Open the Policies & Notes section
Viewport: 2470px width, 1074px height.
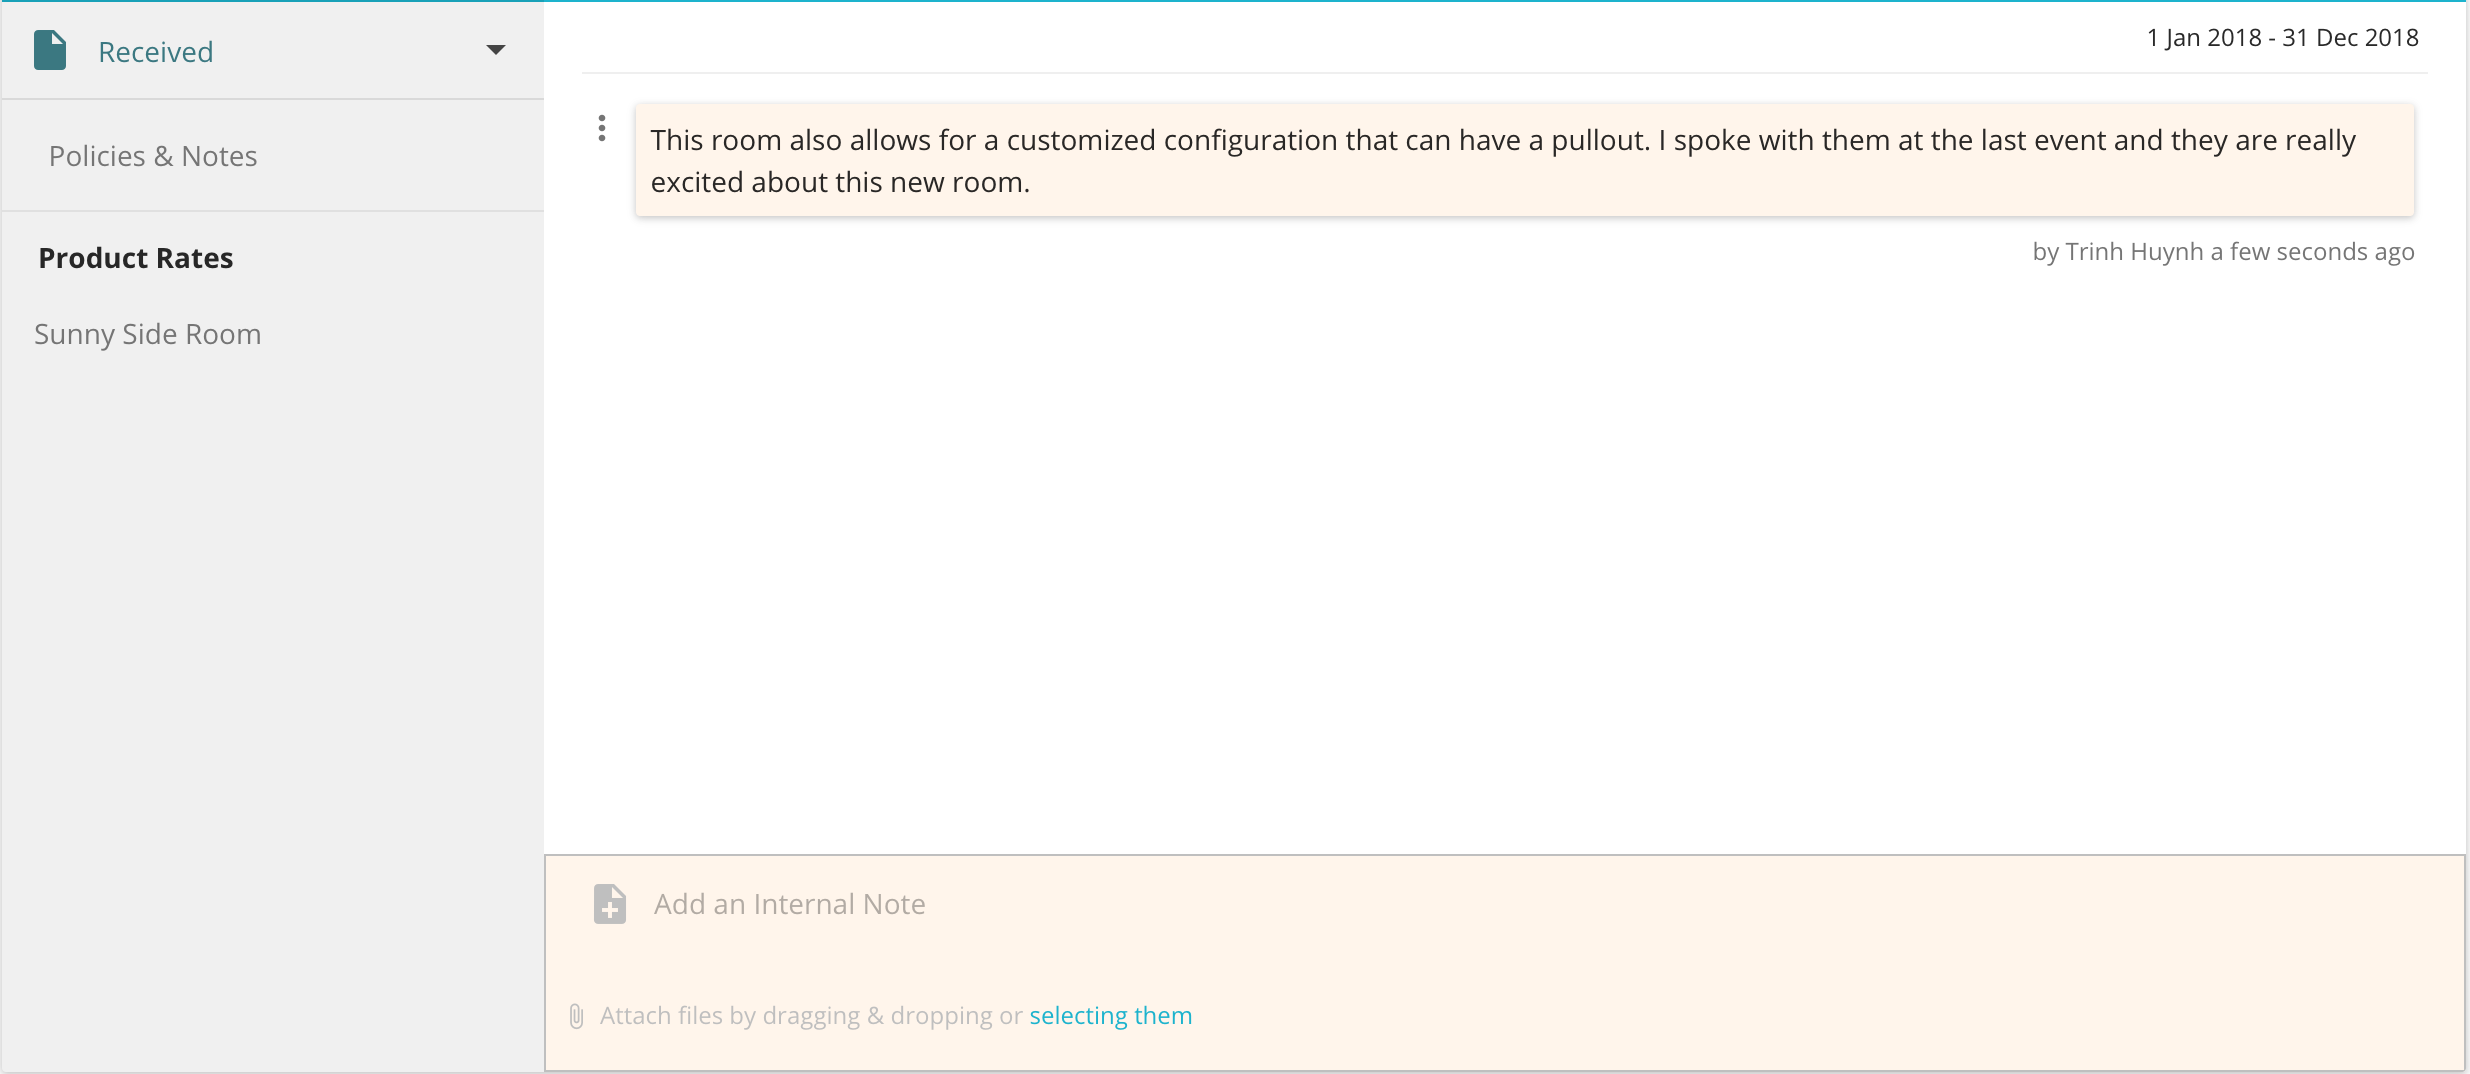click(x=153, y=156)
